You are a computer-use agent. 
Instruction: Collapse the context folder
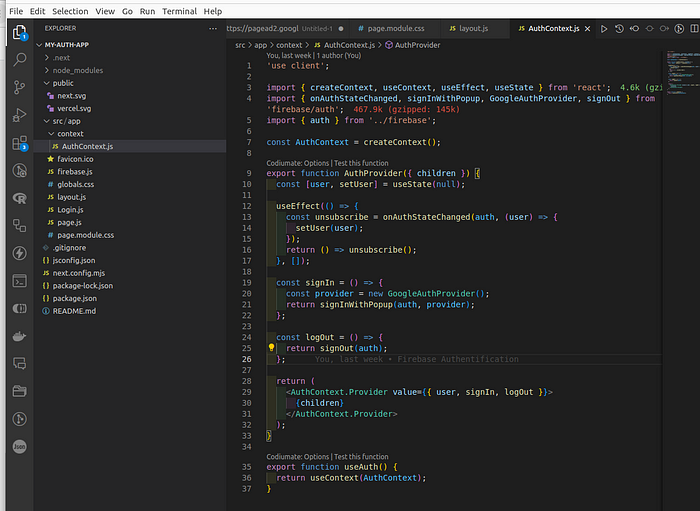(x=51, y=134)
